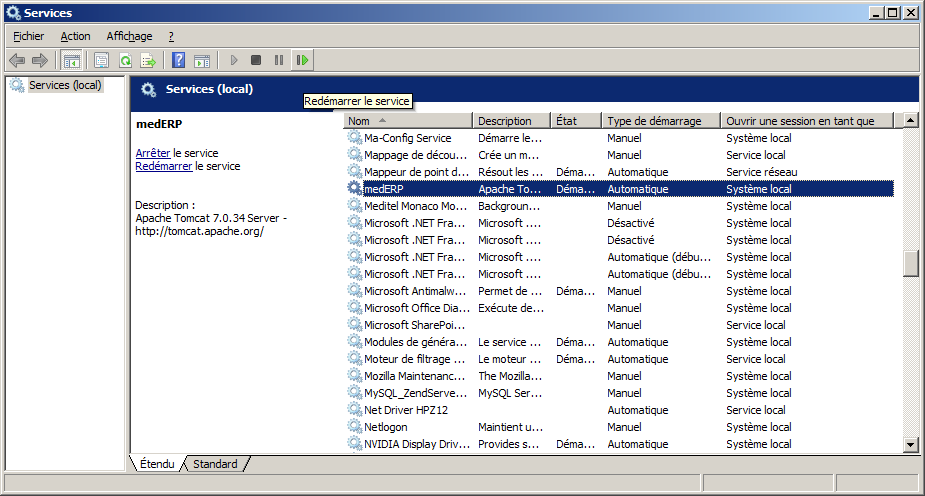Click the Arrêter service link
925x496 pixels.
click(153, 153)
